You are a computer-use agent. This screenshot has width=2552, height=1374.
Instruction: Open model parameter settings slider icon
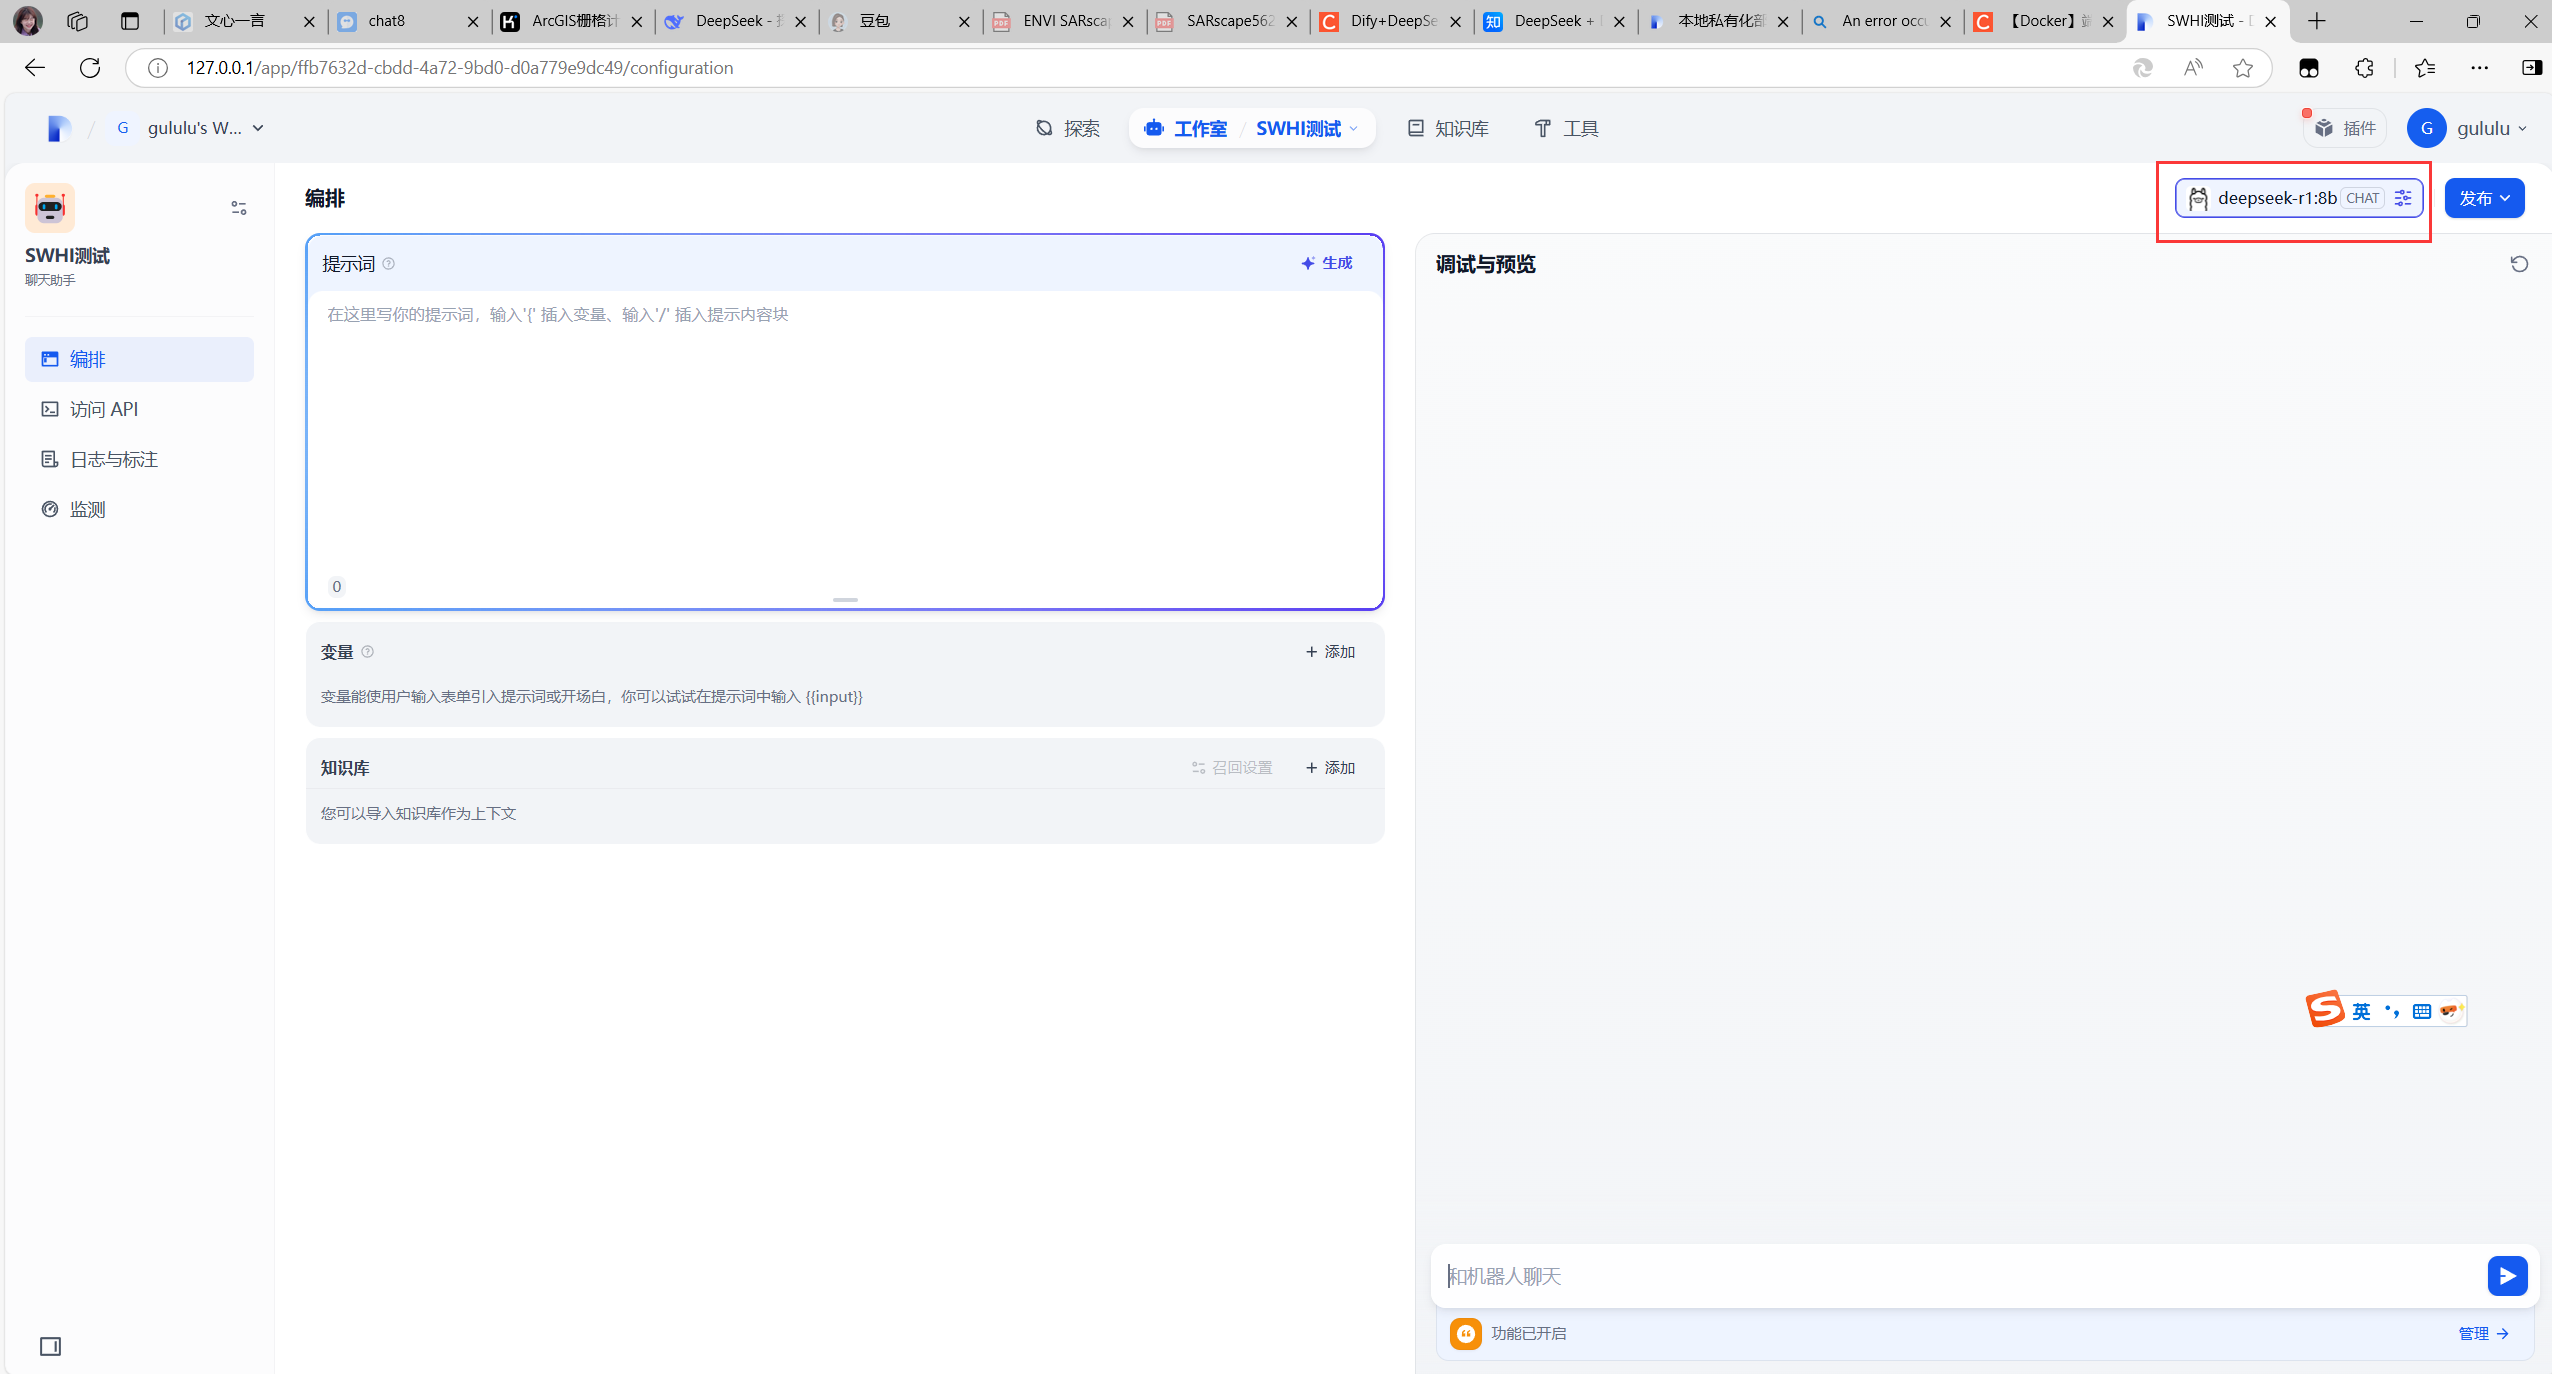[2403, 198]
